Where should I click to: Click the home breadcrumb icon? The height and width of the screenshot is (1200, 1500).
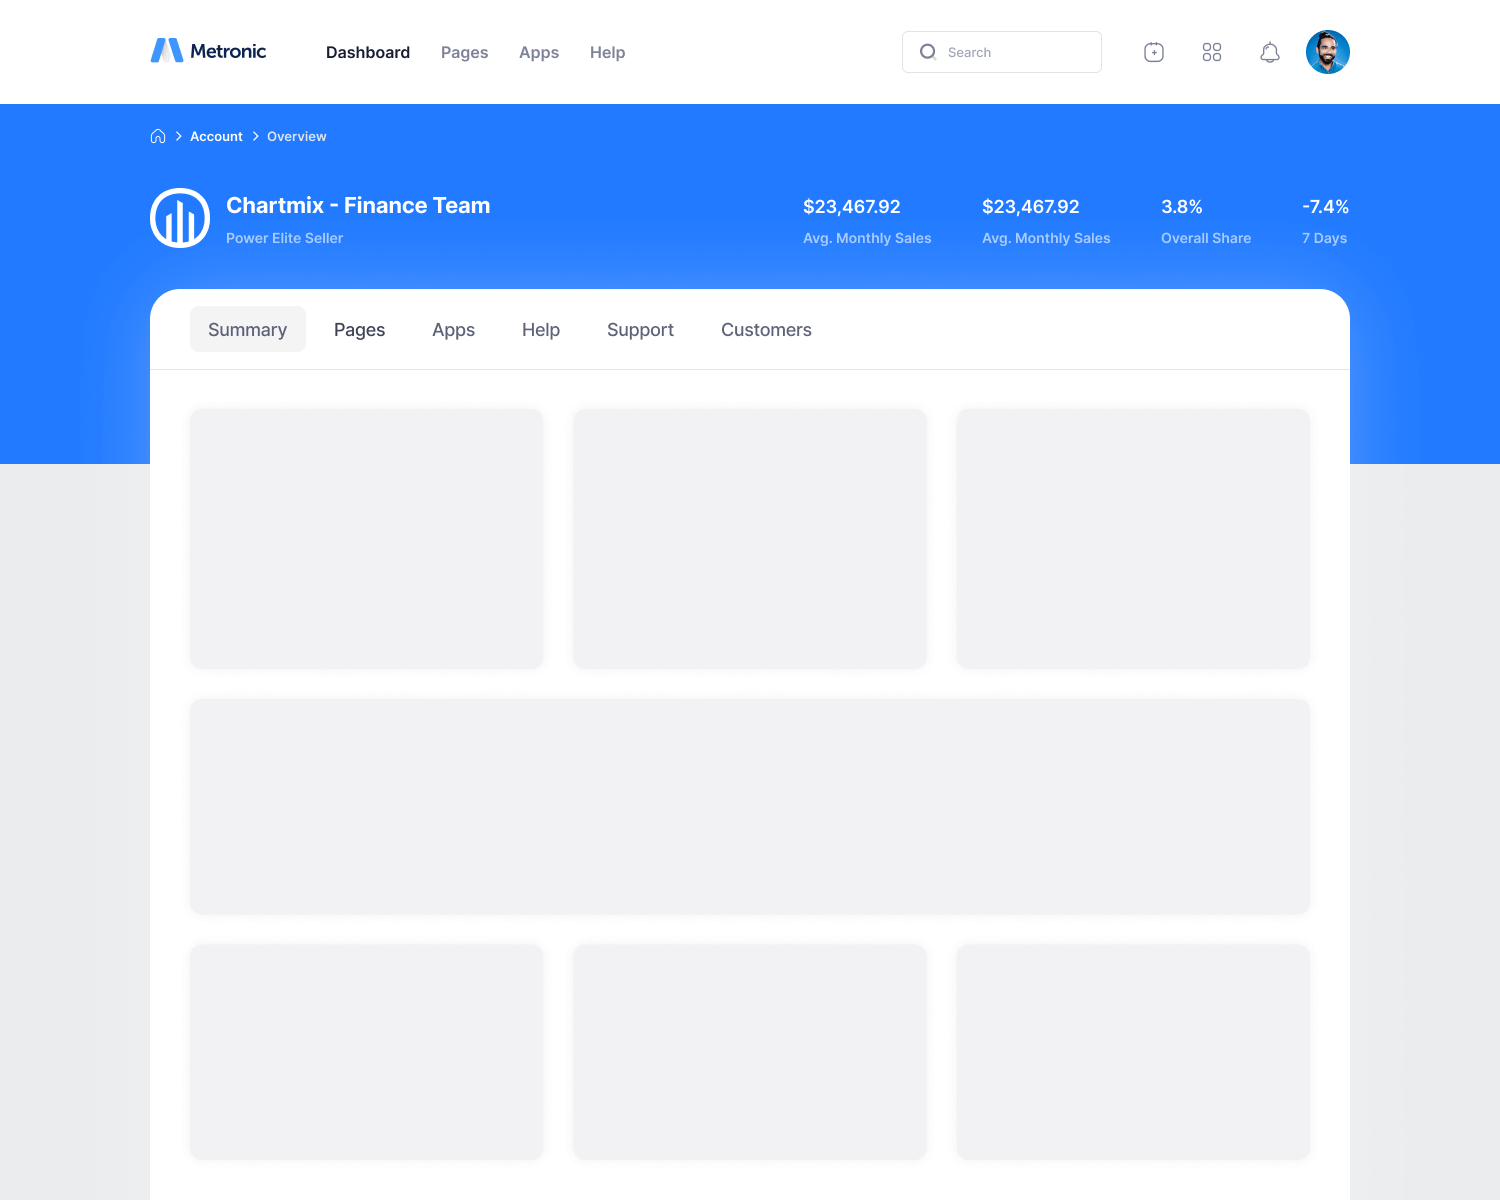coord(158,136)
